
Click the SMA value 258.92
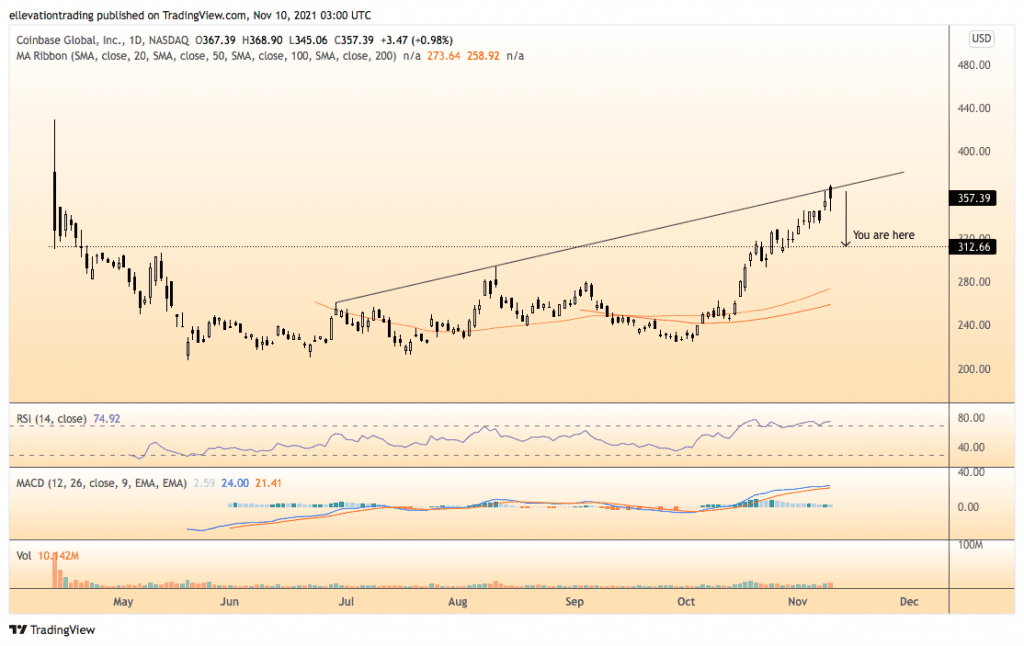point(483,56)
